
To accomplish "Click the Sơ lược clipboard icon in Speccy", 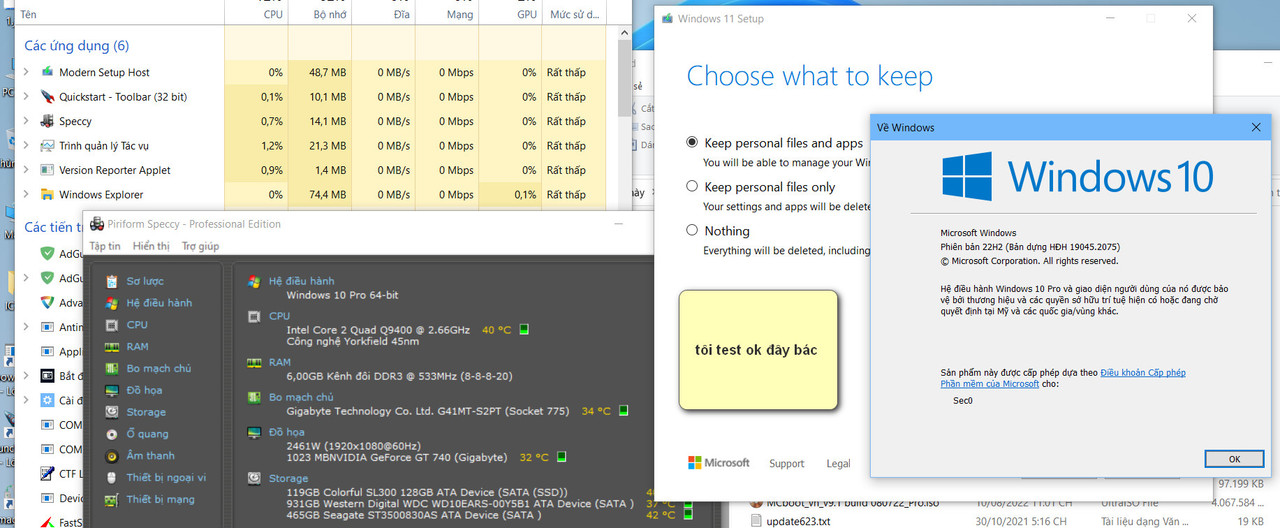I will point(112,281).
